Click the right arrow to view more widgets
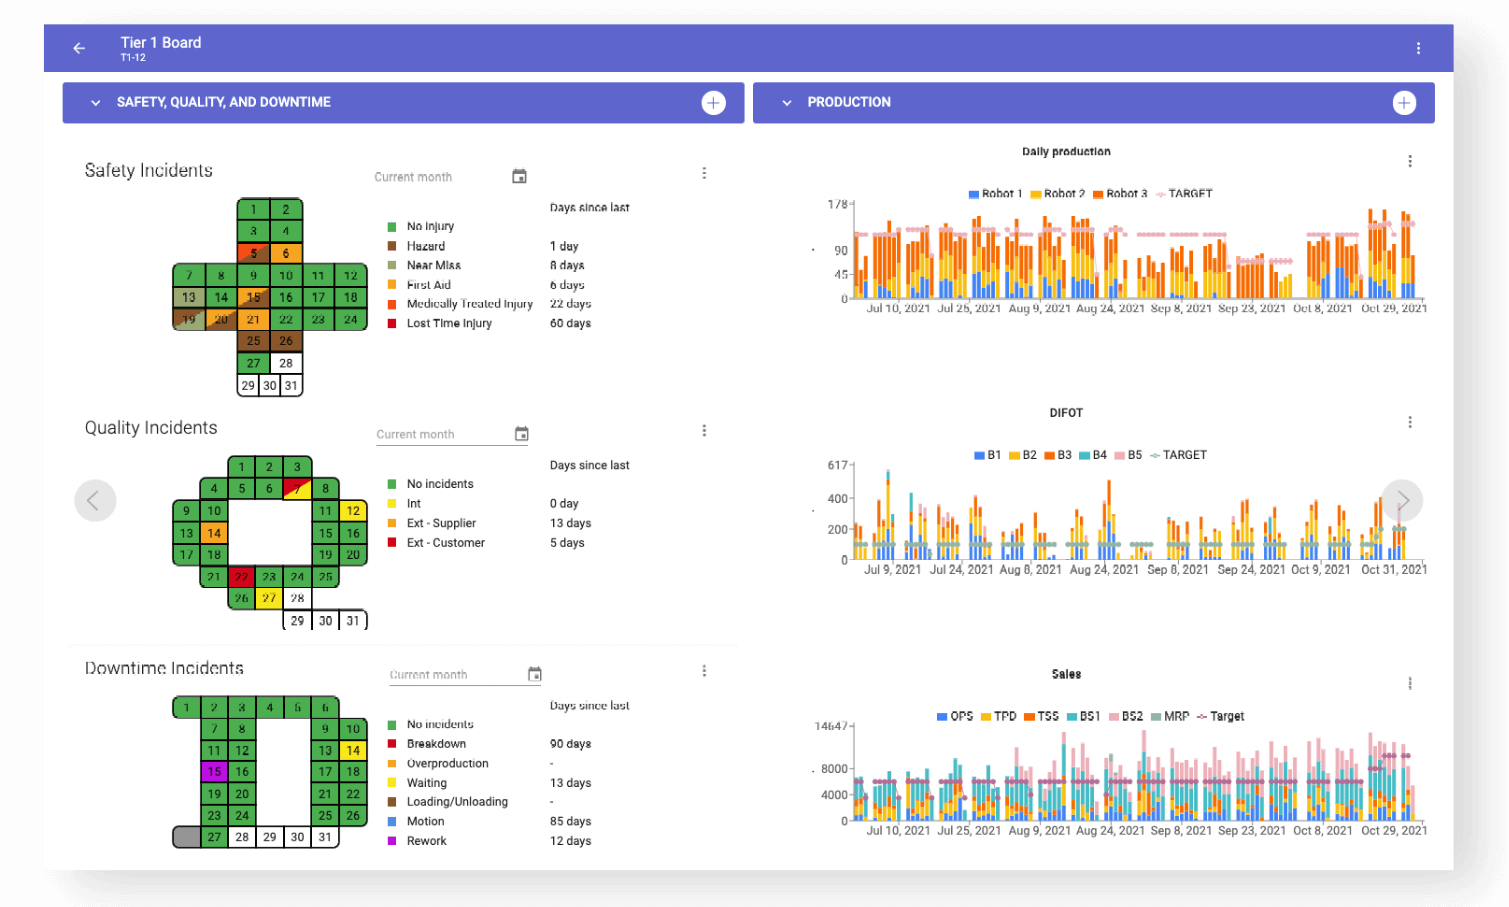This screenshot has height=907, width=1509. point(1402,500)
